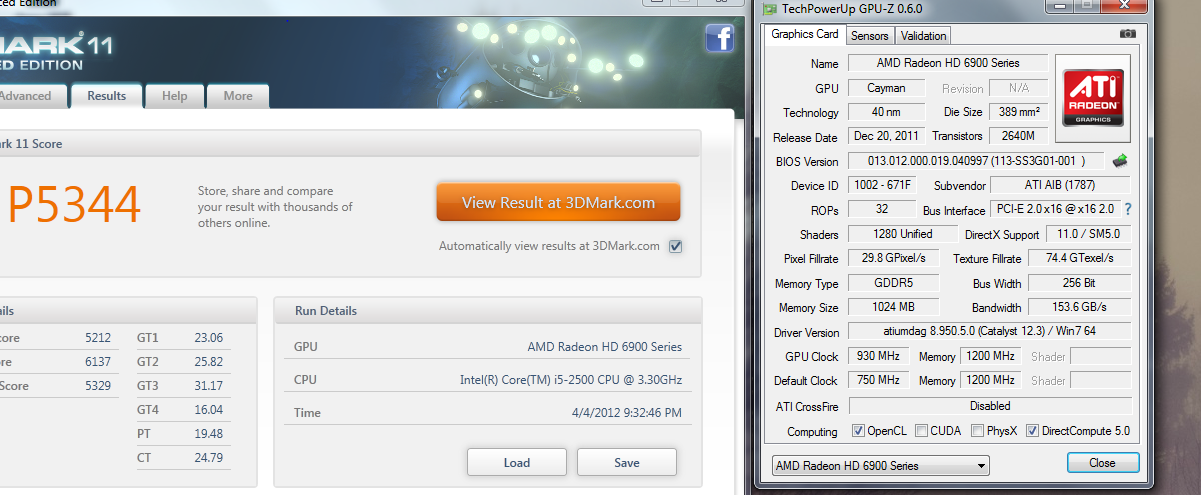Viewport: 1201px width, 495px height.
Task: Click the GPU Clock 930 MHz field
Action: [x=879, y=356]
